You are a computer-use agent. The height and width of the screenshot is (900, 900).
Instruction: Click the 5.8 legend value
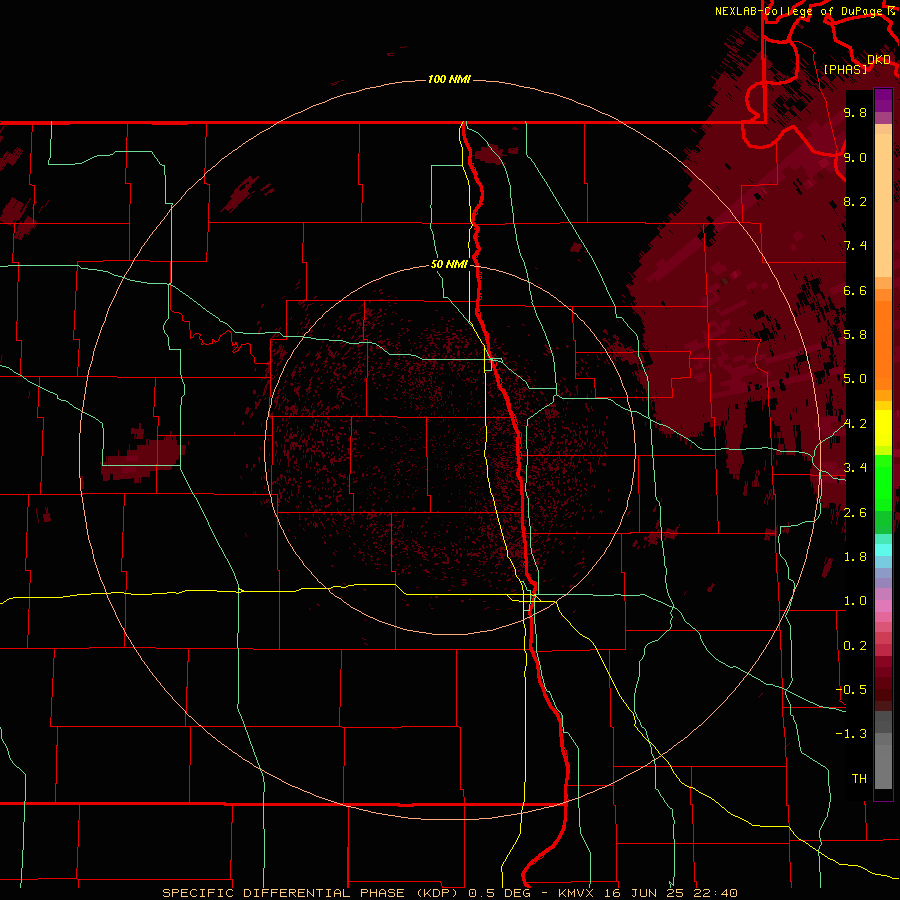(x=855, y=335)
